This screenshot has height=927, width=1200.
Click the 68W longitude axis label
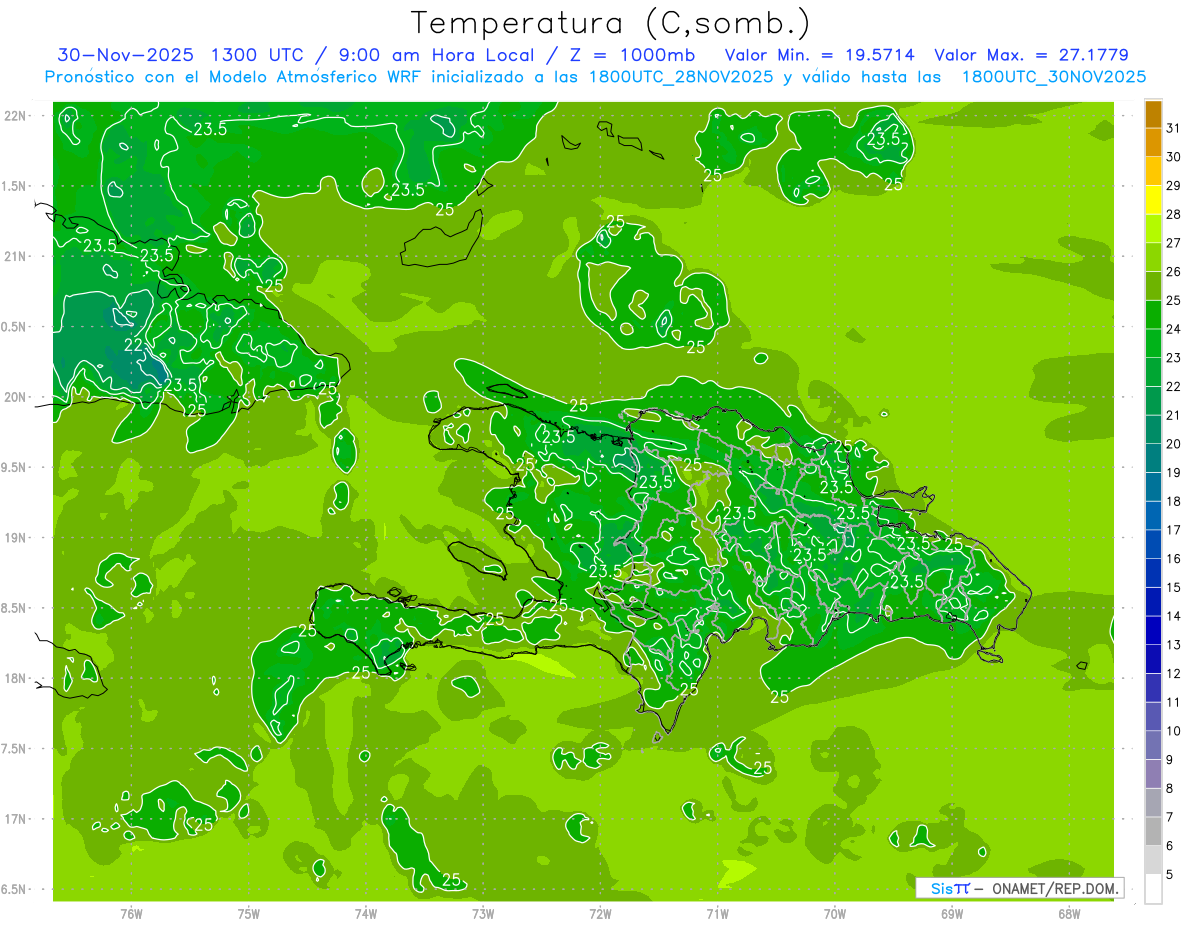(x=1069, y=914)
